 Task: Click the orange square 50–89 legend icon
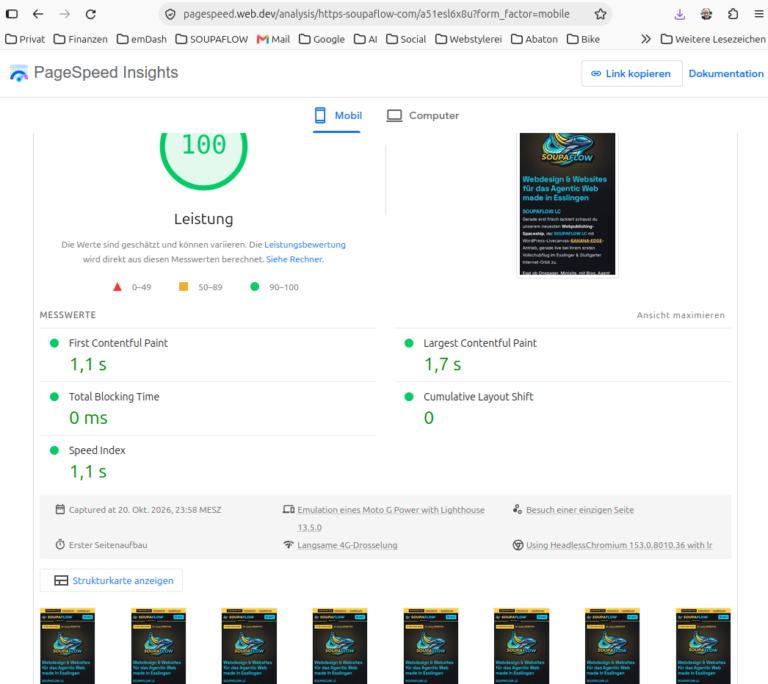(183, 287)
